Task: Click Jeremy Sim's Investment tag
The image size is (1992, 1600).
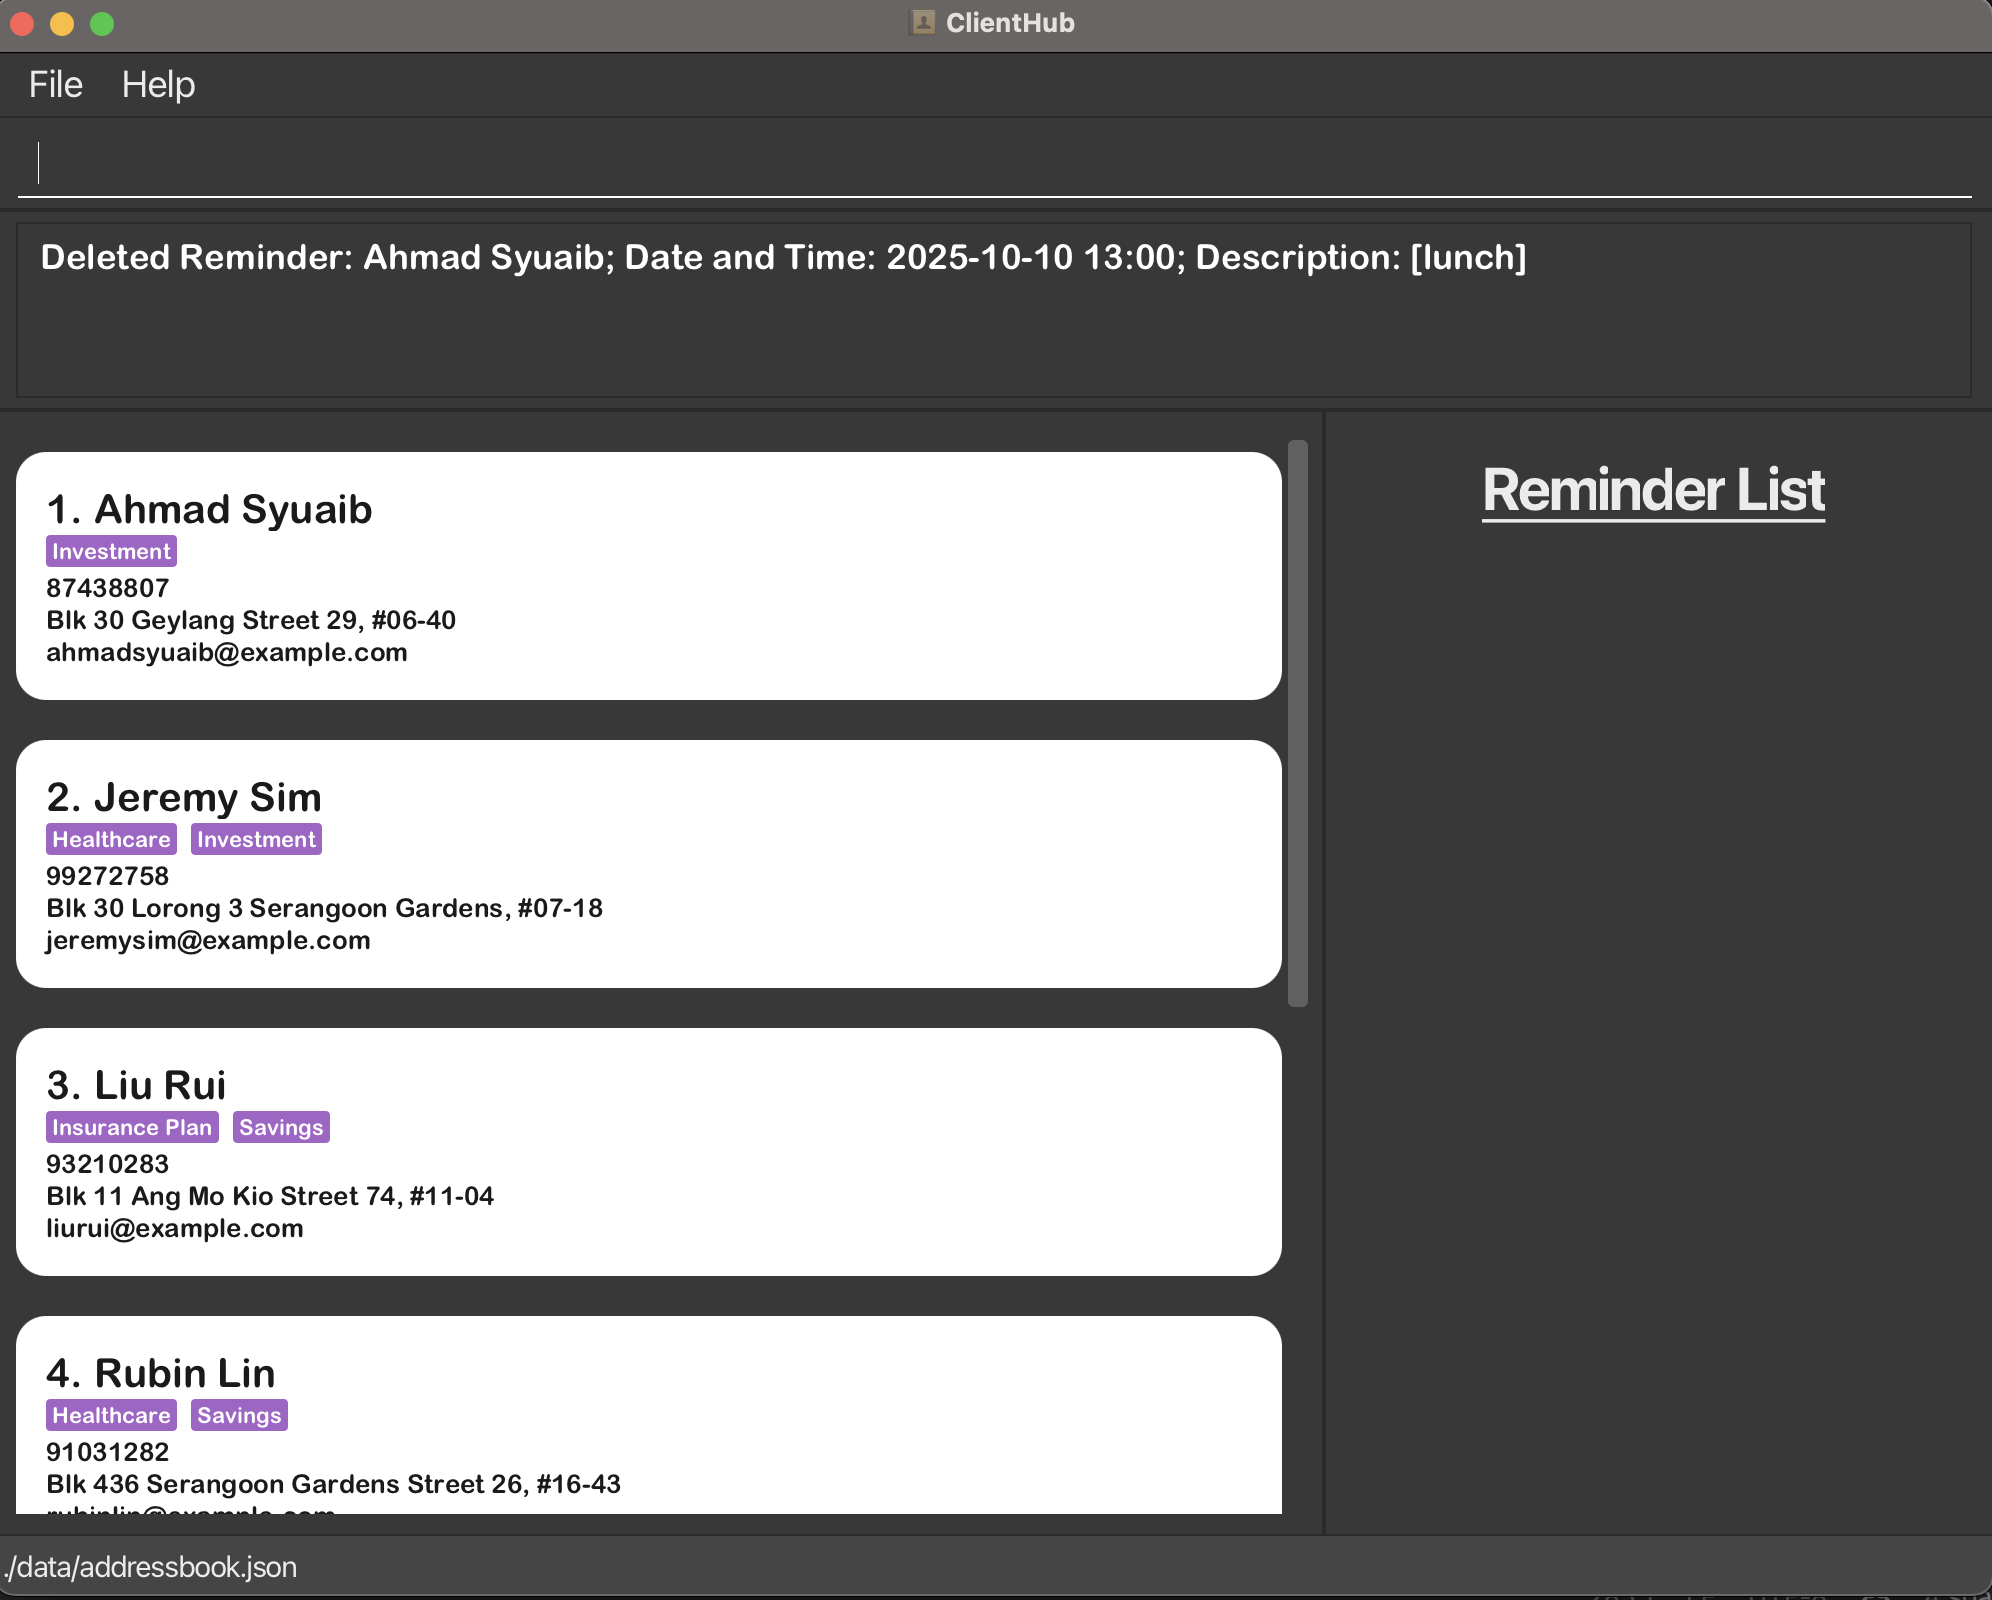Action: [x=256, y=840]
